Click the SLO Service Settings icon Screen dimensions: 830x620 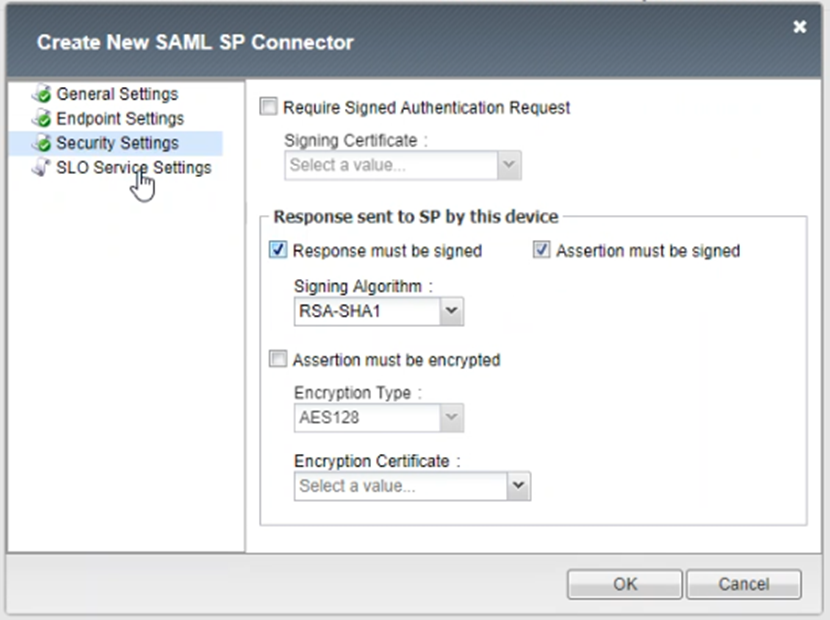click(x=42, y=167)
